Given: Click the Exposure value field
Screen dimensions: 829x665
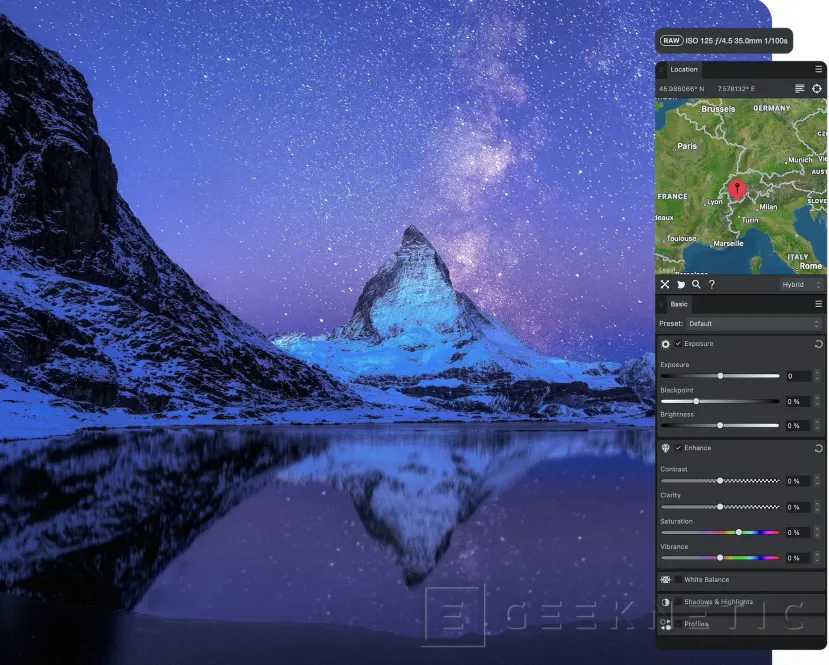Looking at the screenshot, I should 798,376.
